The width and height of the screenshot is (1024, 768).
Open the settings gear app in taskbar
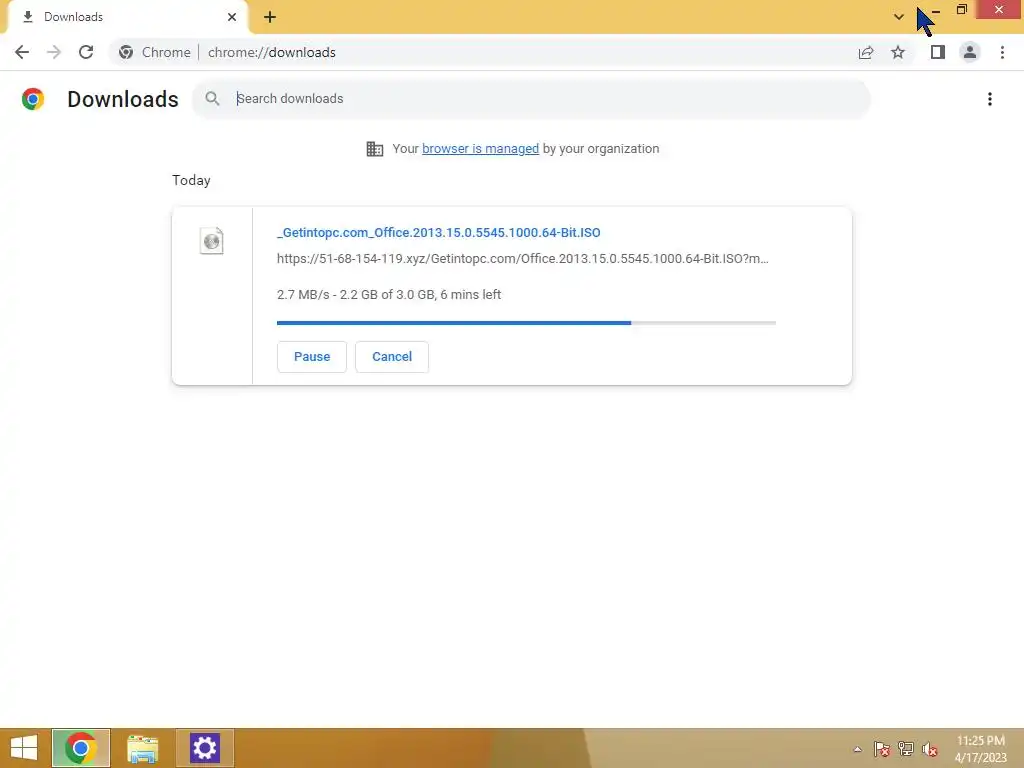[x=204, y=748]
